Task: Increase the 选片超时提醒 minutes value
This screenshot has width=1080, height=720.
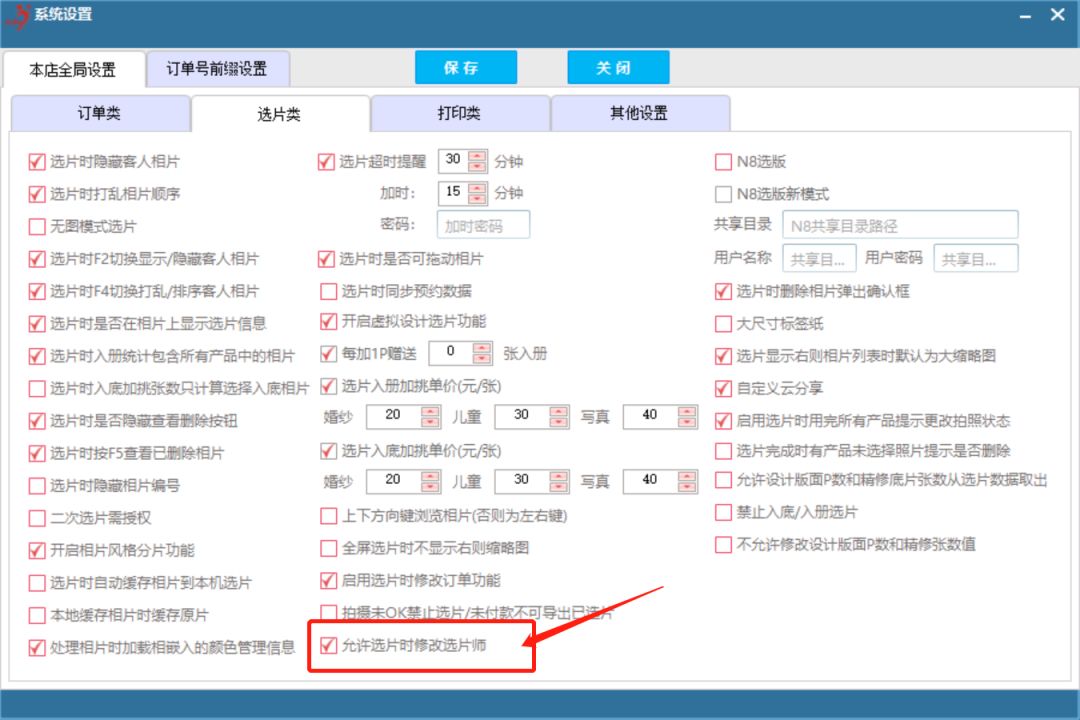Action: pyautogui.click(x=477, y=156)
